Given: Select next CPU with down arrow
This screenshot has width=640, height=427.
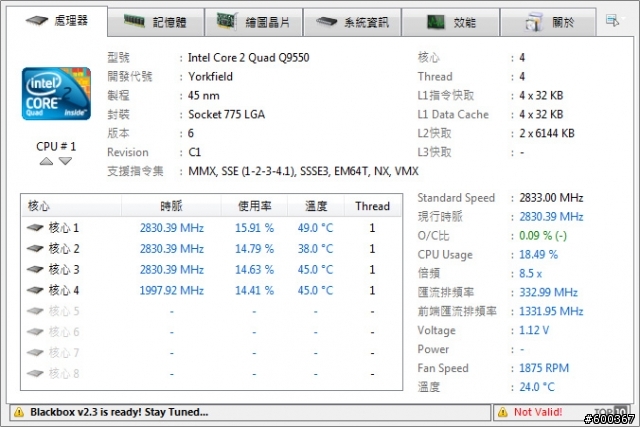Looking at the screenshot, I should point(65,161).
